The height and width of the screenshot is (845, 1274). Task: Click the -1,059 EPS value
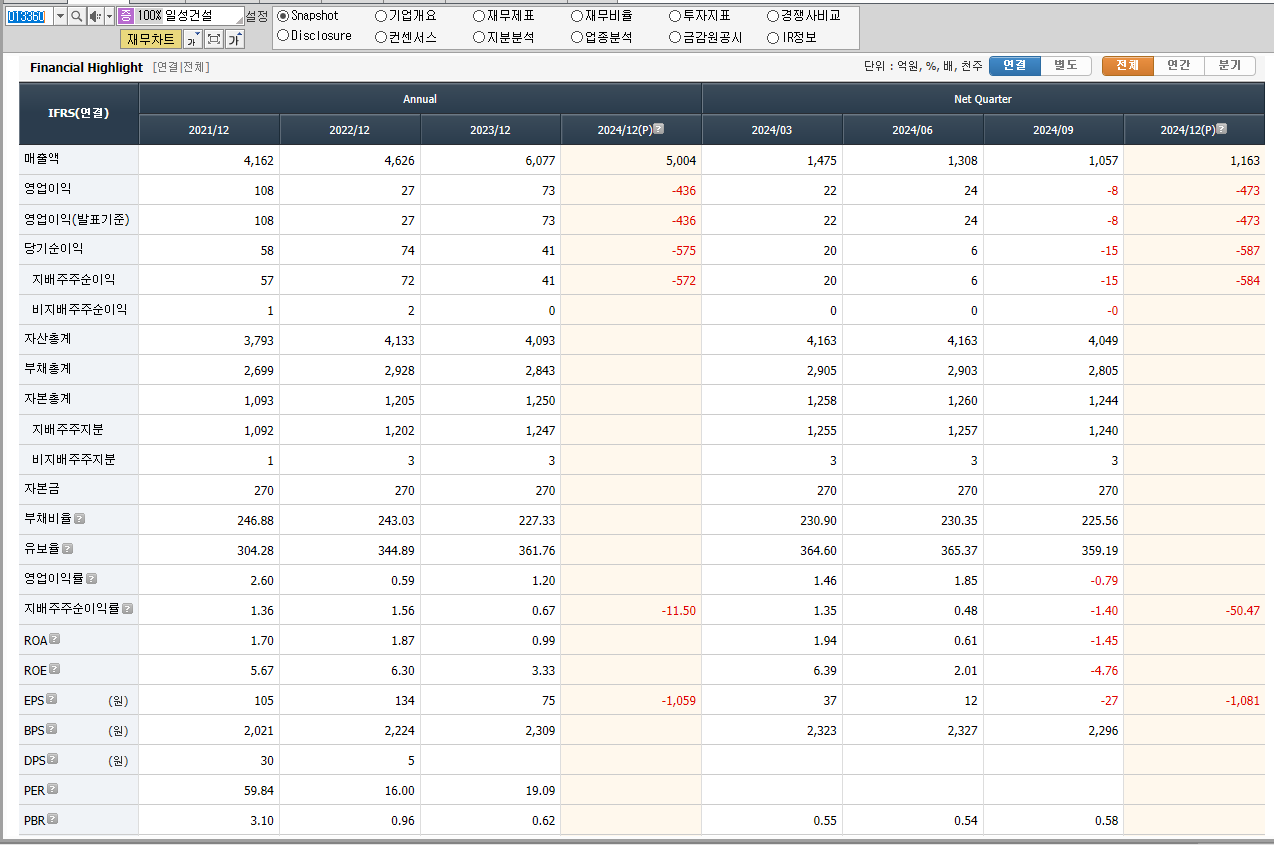point(679,700)
